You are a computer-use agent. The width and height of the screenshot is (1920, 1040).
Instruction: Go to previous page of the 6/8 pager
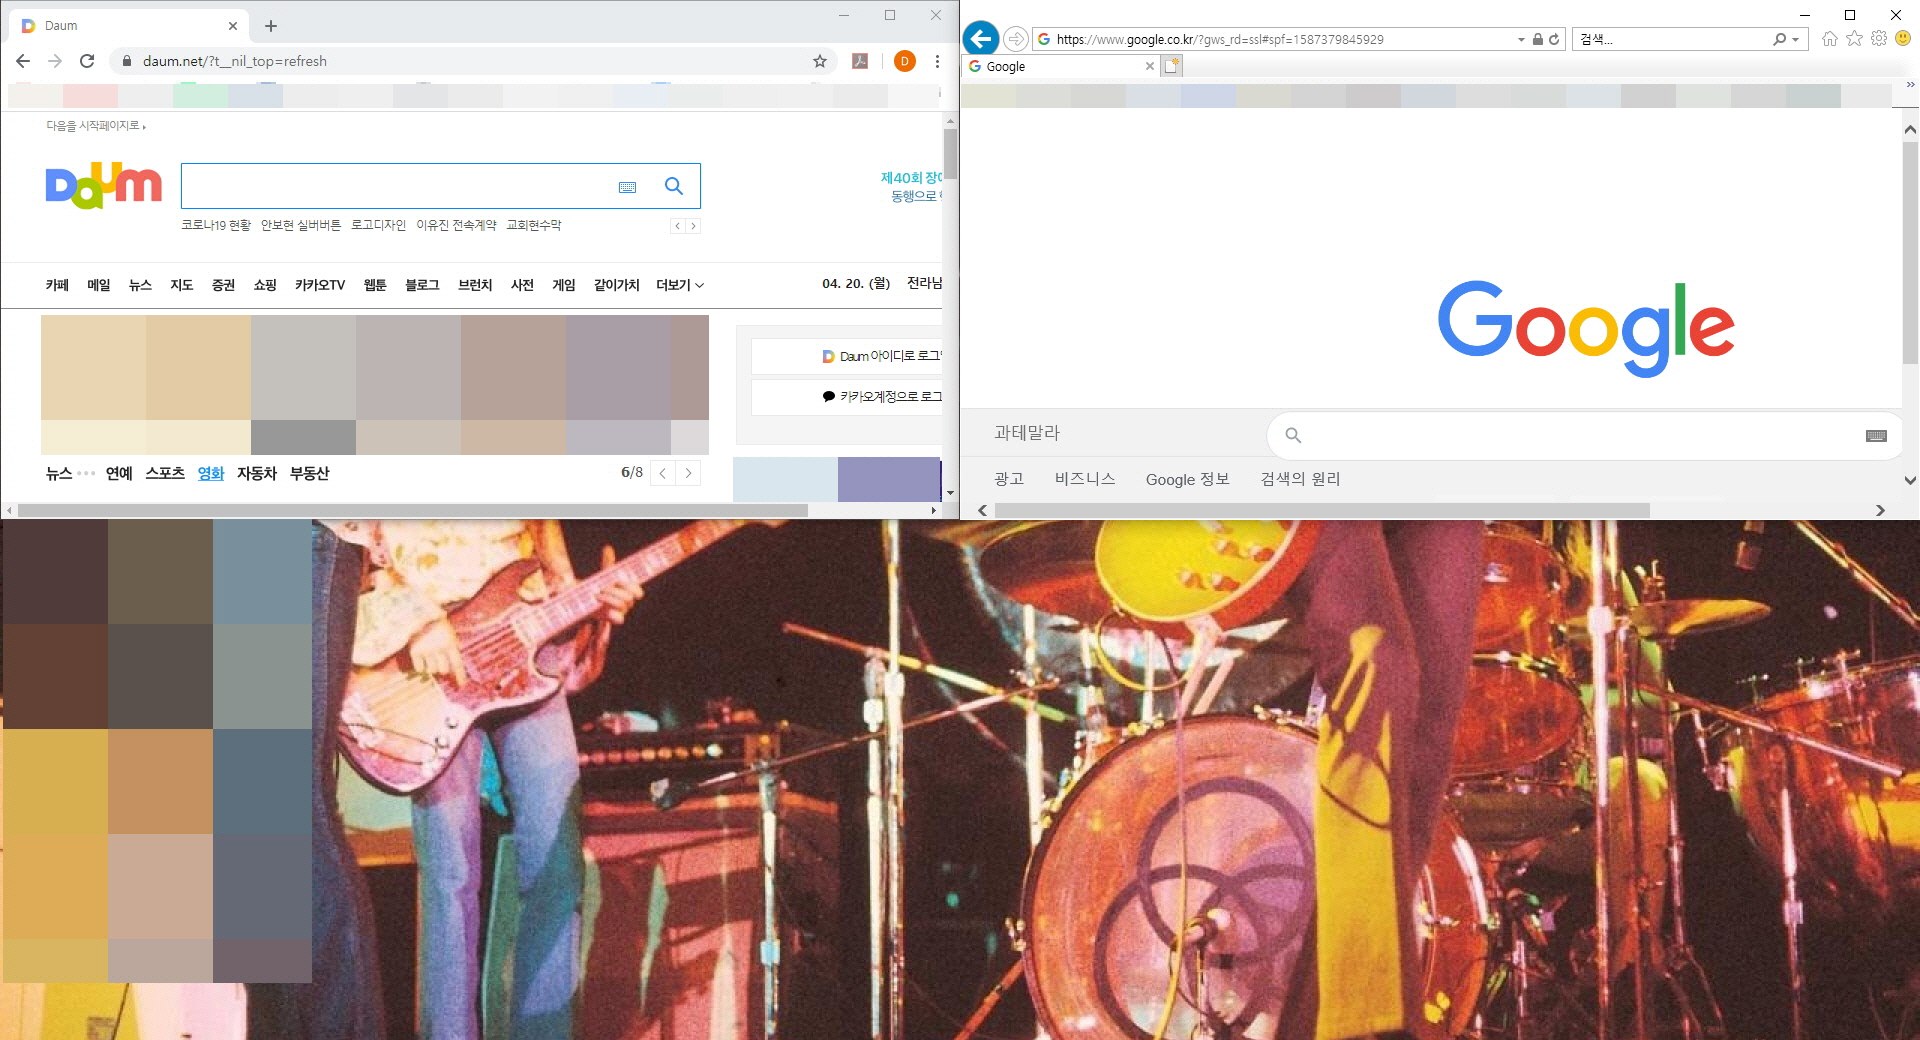coord(663,473)
